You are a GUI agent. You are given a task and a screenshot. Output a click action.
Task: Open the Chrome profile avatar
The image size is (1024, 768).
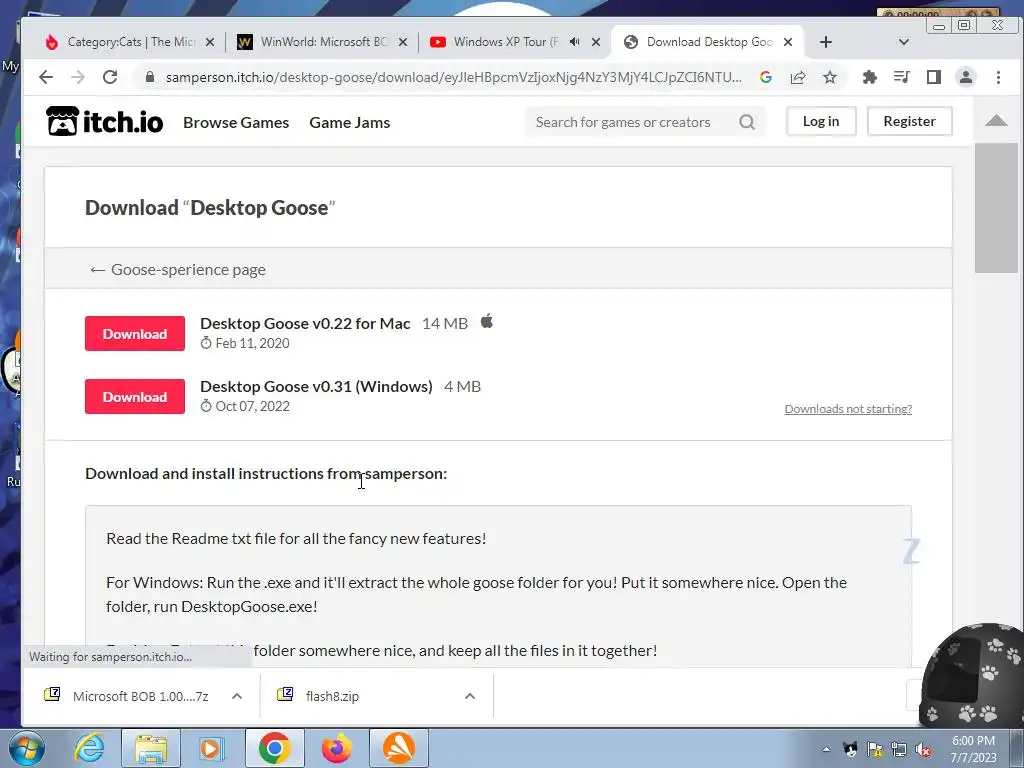965,77
